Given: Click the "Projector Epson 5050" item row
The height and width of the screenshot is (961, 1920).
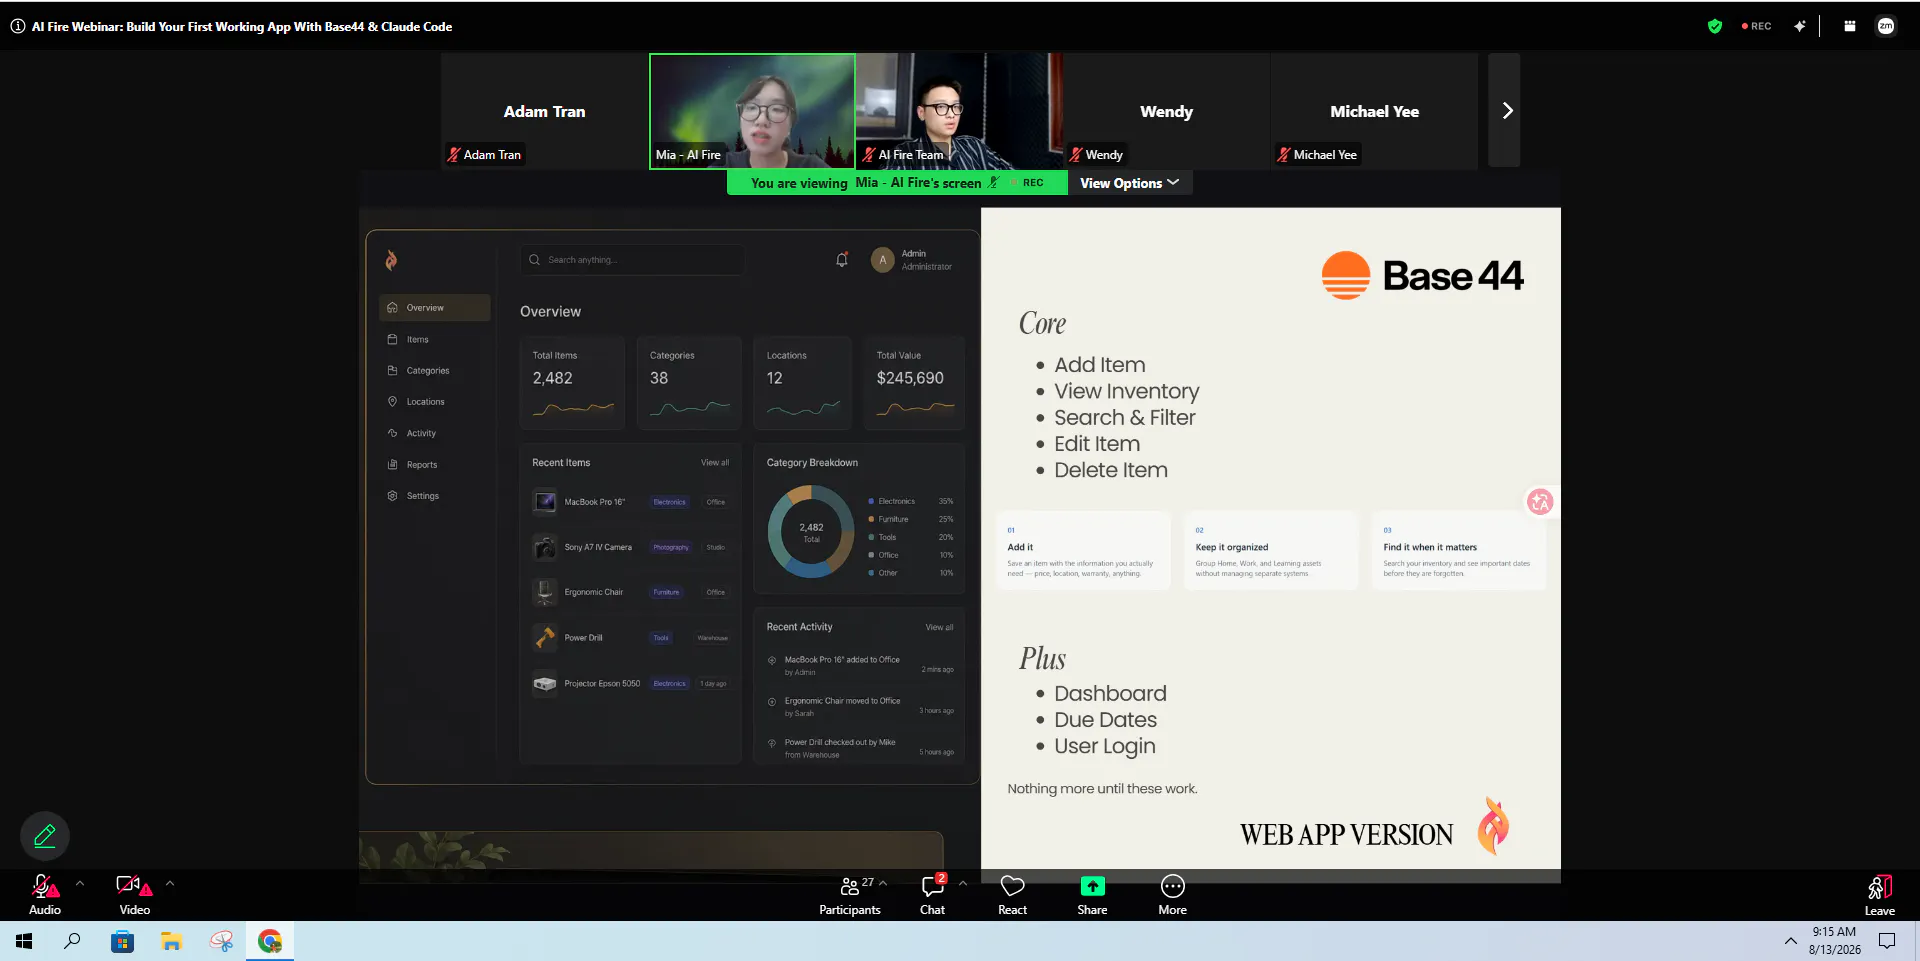Looking at the screenshot, I should pyautogui.click(x=631, y=684).
